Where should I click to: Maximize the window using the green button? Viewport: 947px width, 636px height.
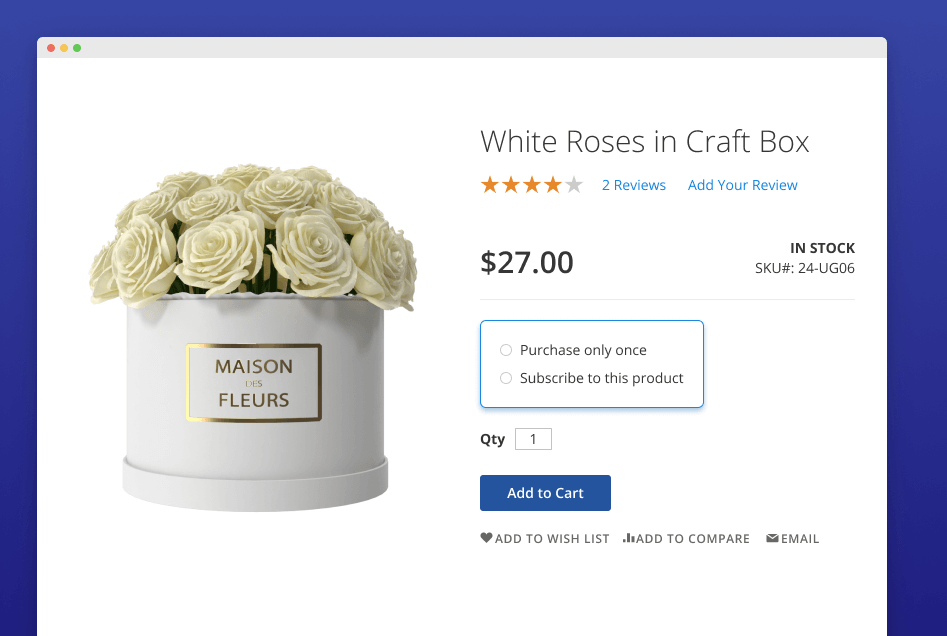77,48
